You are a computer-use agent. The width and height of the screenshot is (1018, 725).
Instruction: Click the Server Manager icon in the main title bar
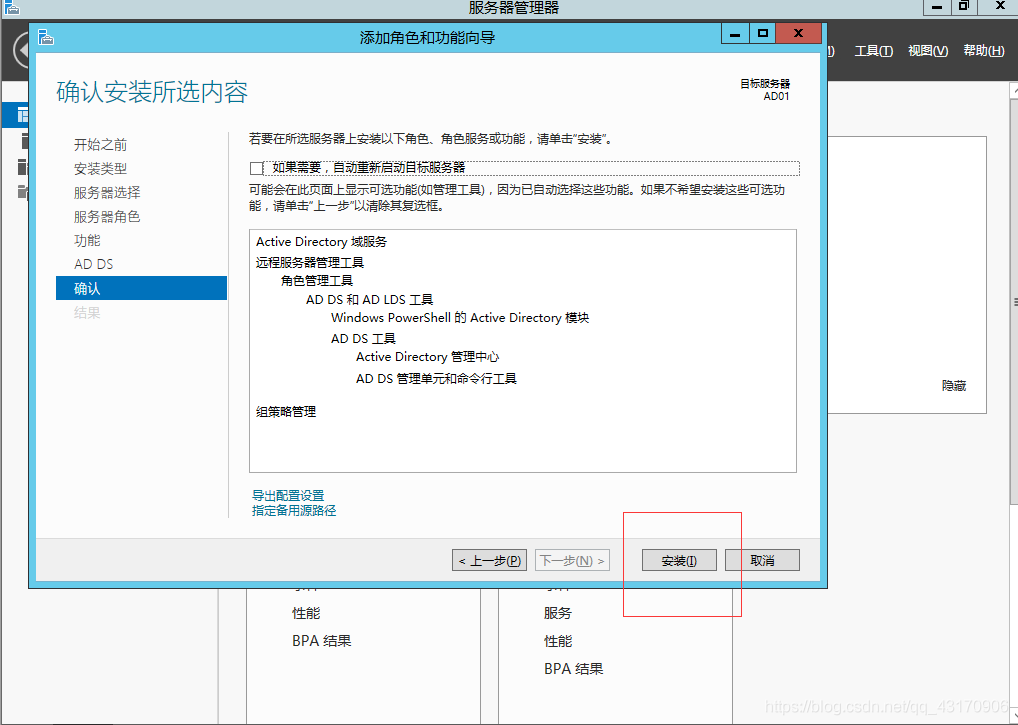click(11, 7)
